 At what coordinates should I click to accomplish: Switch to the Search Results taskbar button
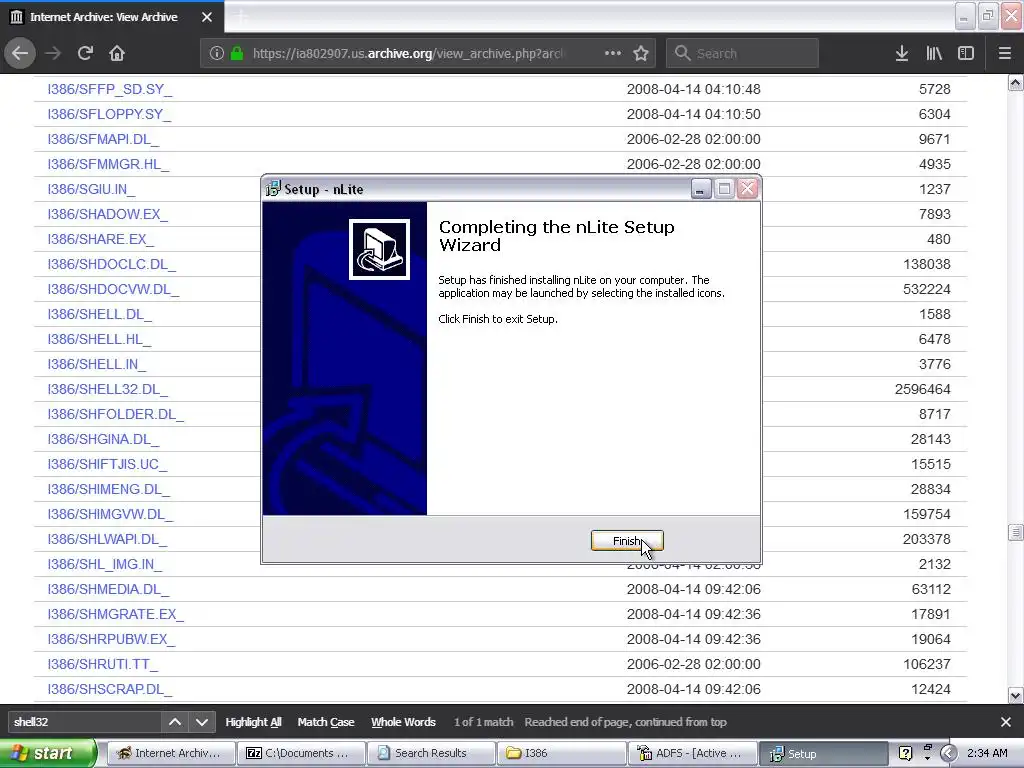coord(431,753)
